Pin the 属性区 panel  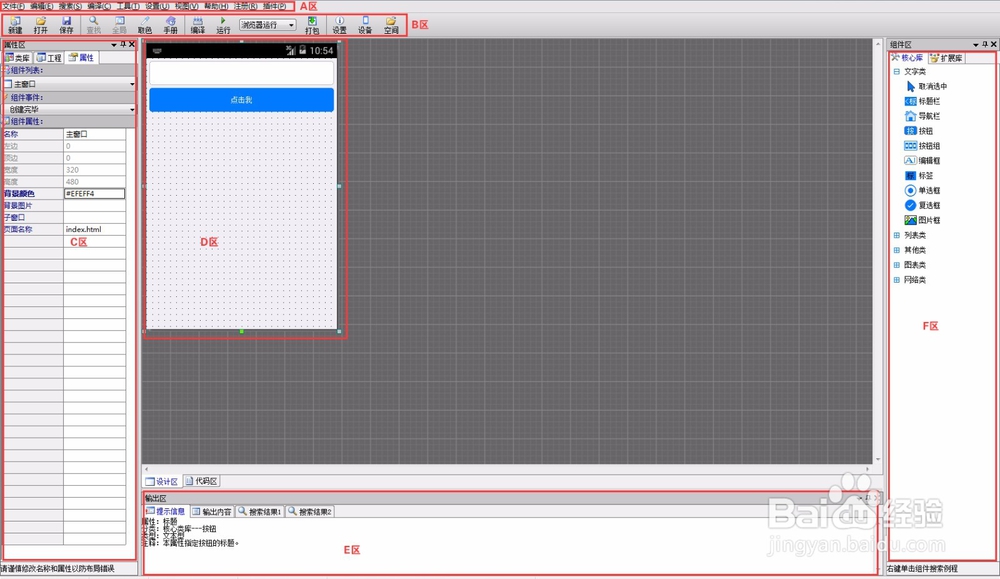[x=123, y=45]
